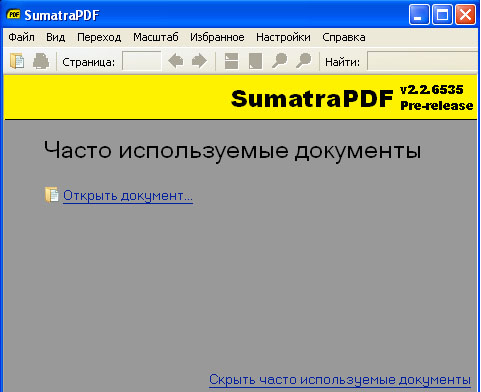Open the Масштаб menu
481x392 pixels.
(x=156, y=37)
